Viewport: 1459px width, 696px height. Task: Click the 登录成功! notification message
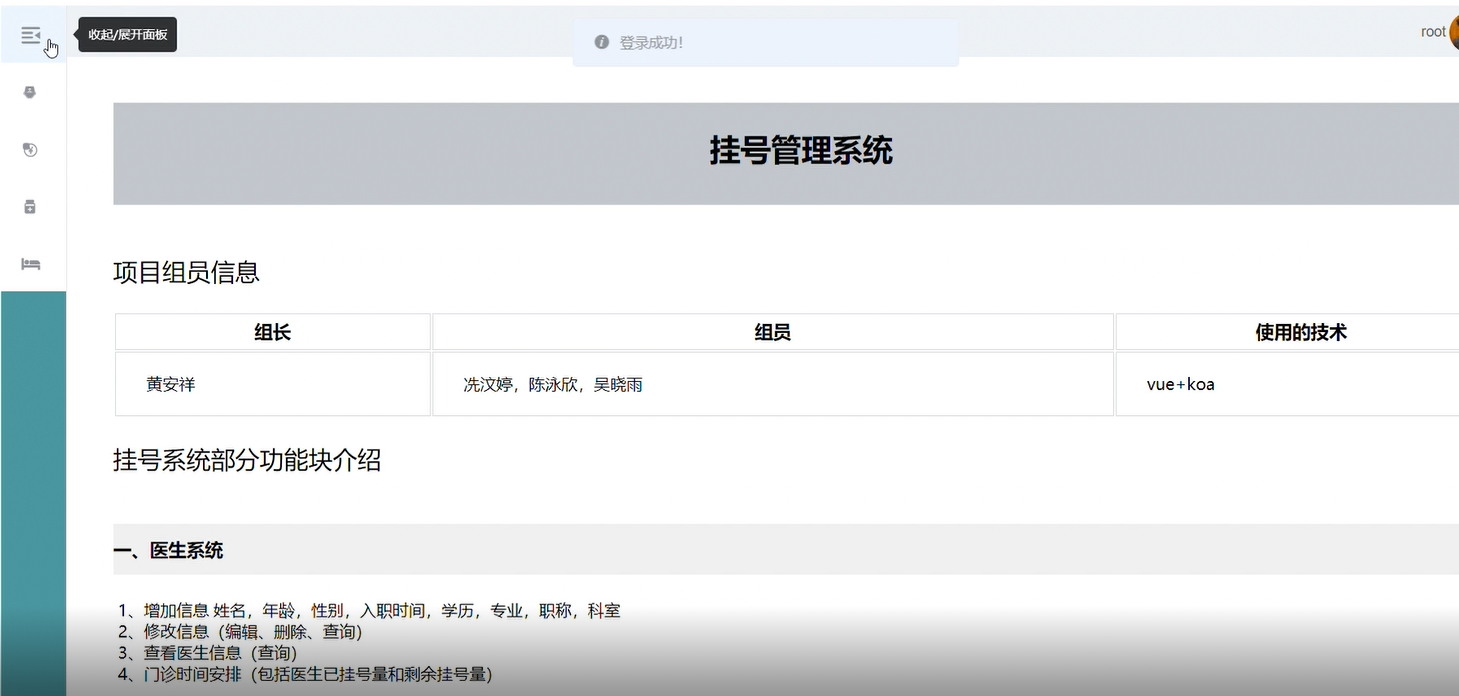(x=766, y=42)
